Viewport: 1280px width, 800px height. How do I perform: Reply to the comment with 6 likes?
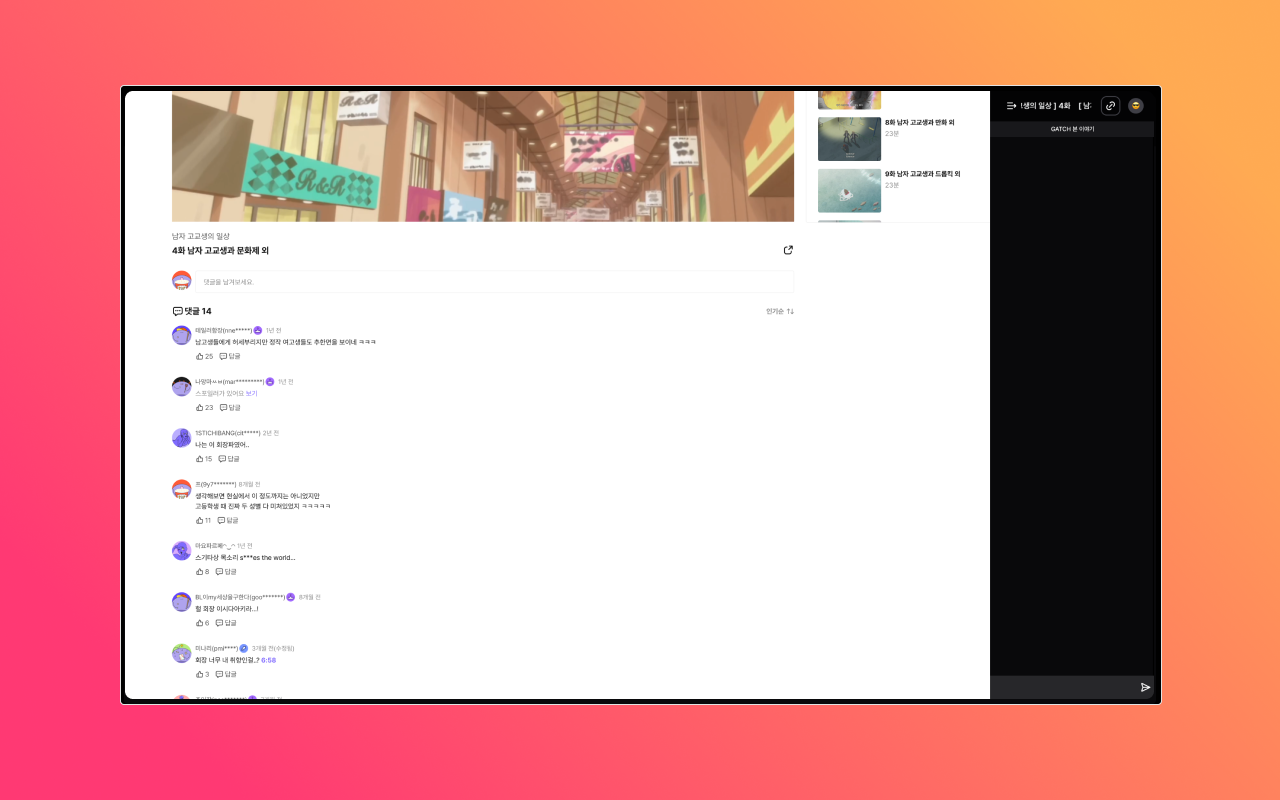point(226,622)
